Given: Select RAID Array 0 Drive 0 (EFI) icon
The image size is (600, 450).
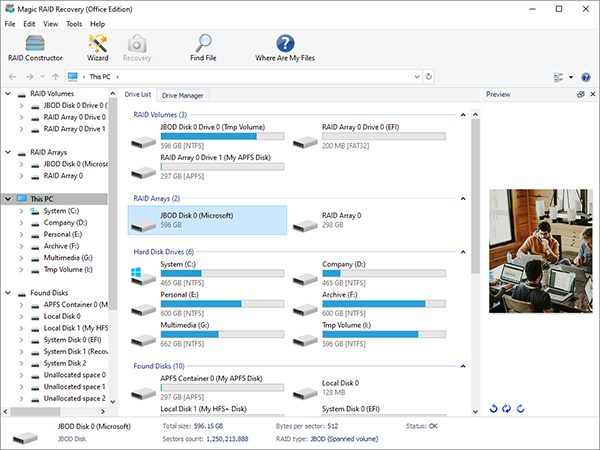Looking at the screenshot, I should [305, 143].
